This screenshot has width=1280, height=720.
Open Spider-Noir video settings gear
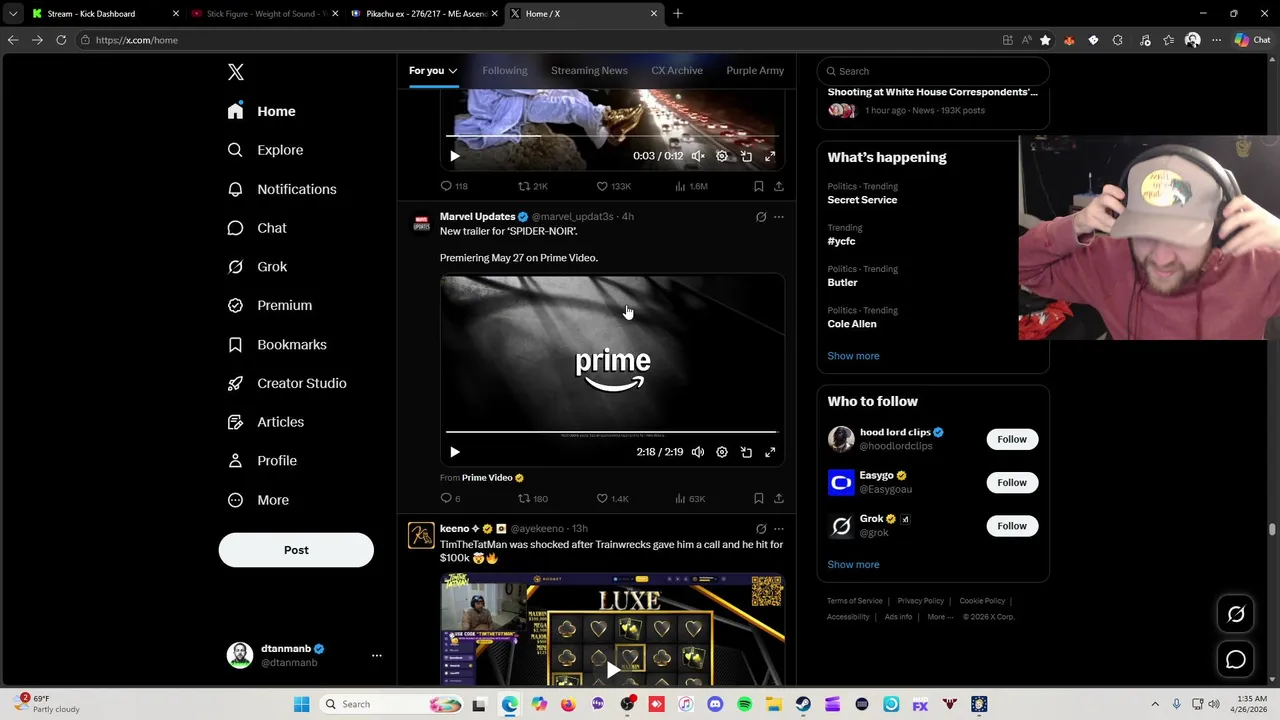pyautogui.click(x=722, y=452)
